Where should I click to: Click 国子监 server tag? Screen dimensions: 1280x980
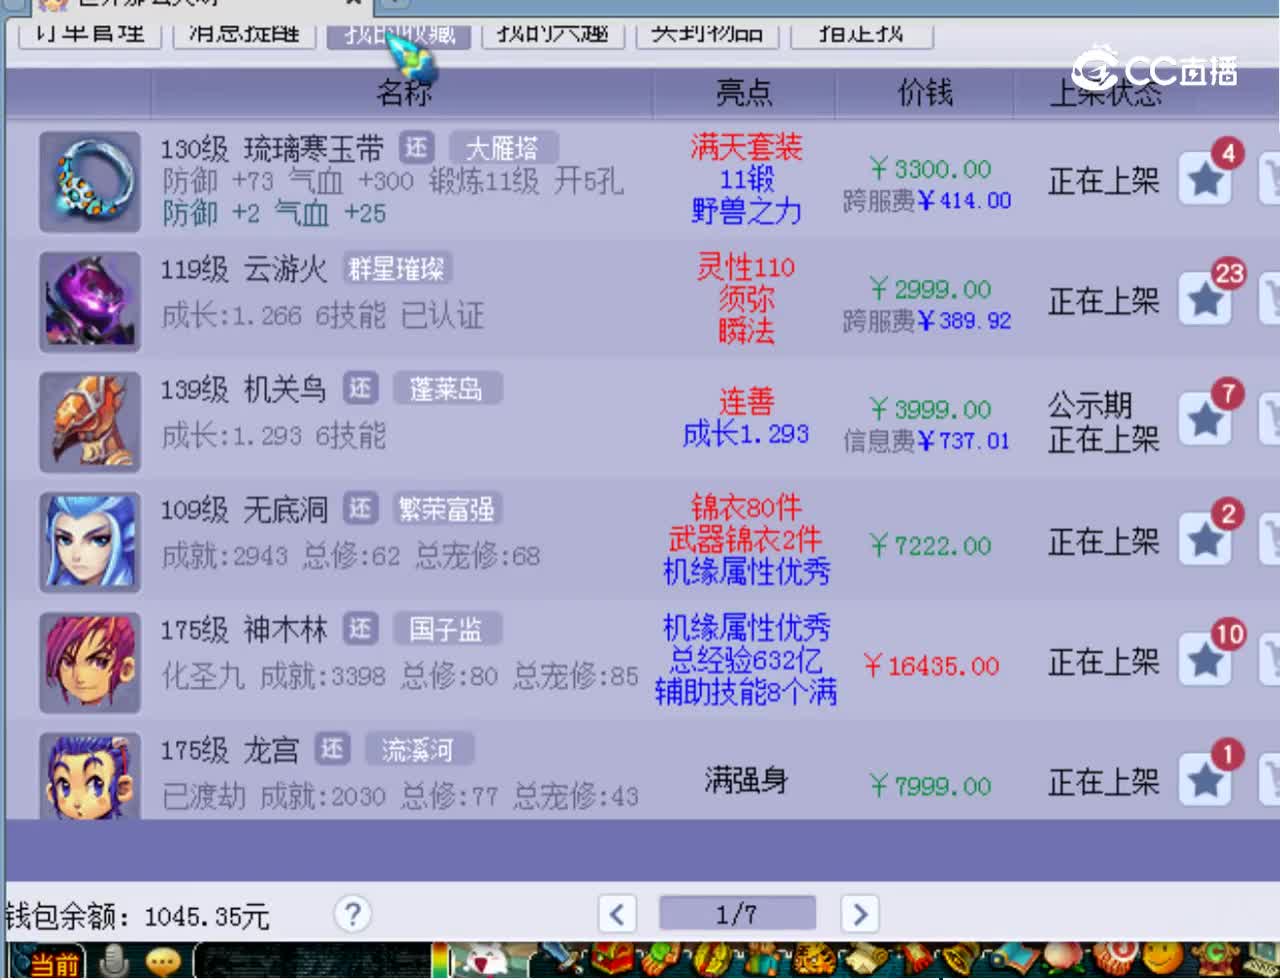point(446,628)
